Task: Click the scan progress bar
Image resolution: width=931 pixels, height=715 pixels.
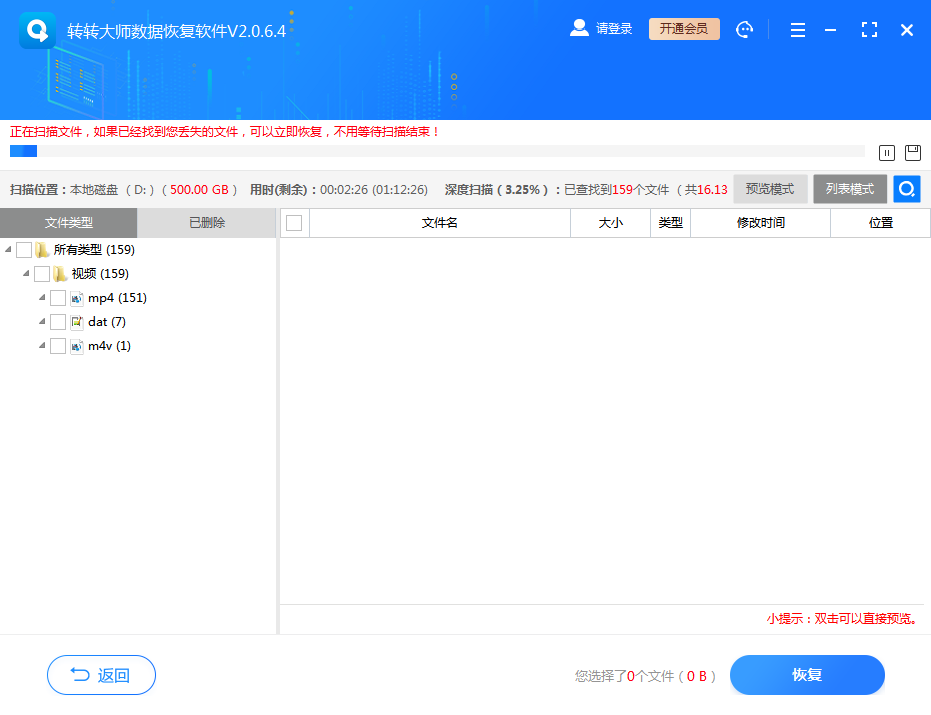Action: (437, 151)
